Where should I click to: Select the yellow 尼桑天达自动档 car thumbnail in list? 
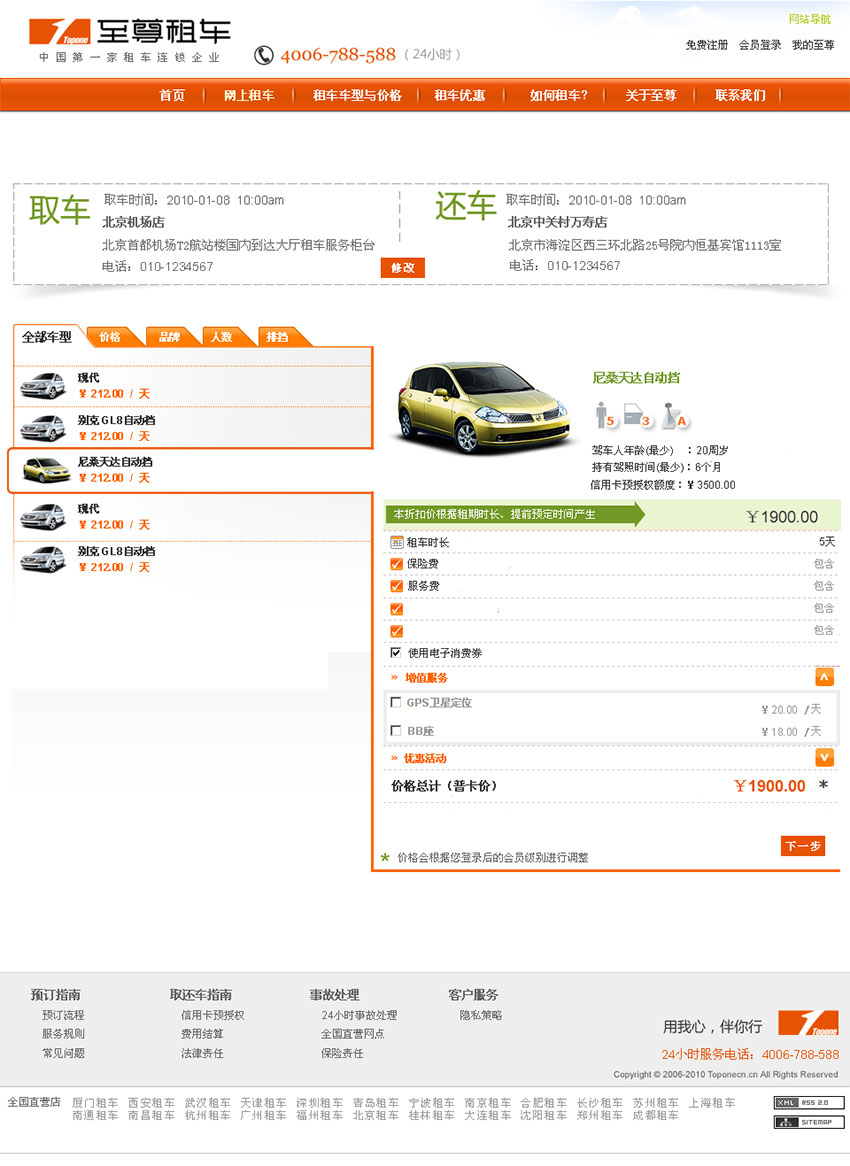pos(46,470)
